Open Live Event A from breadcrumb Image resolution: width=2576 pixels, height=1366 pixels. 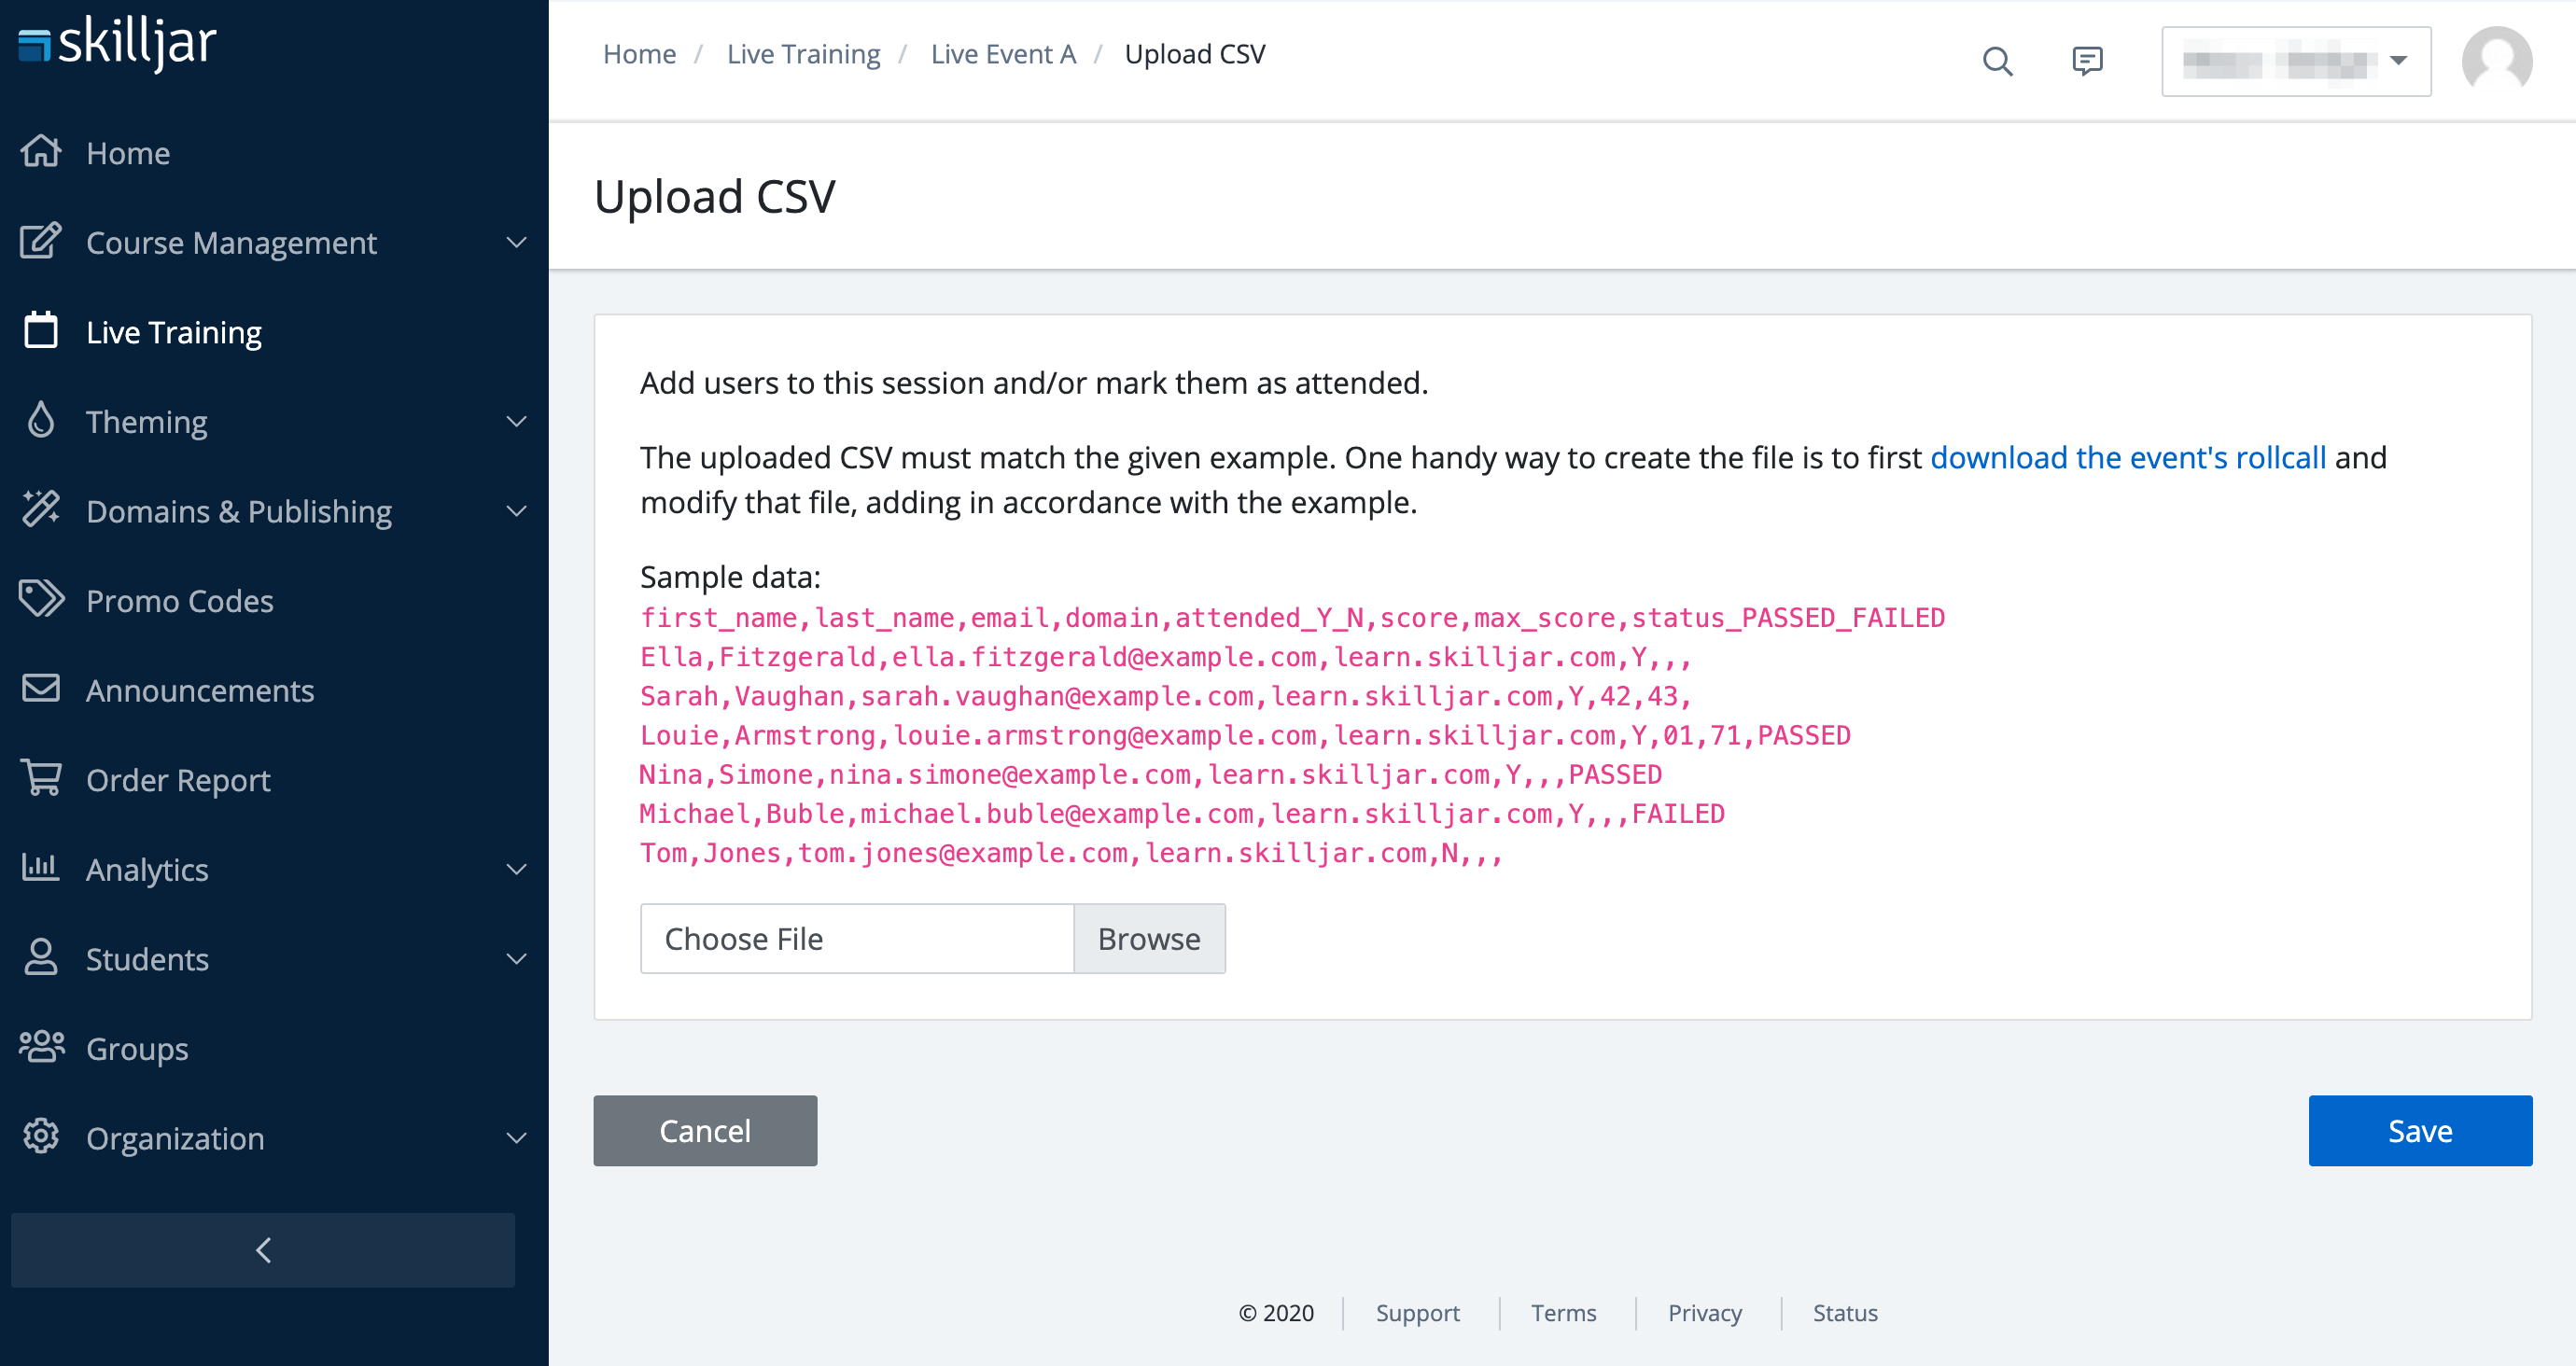1003,53
